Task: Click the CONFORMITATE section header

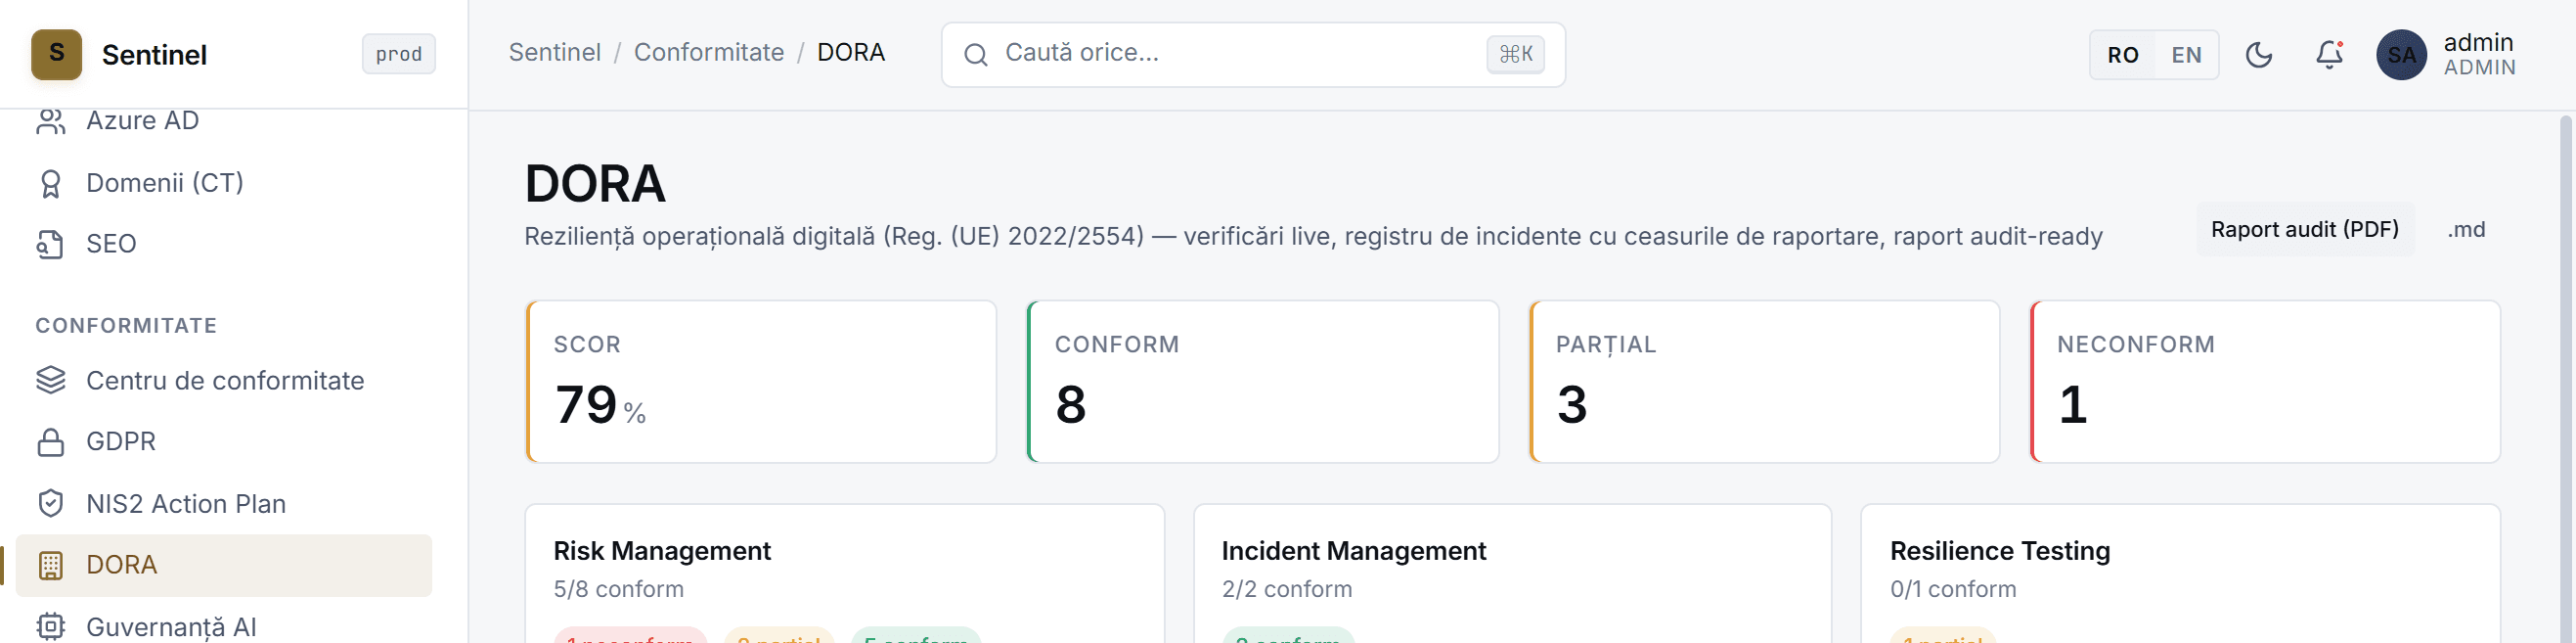Action: (x=126, y=326)
